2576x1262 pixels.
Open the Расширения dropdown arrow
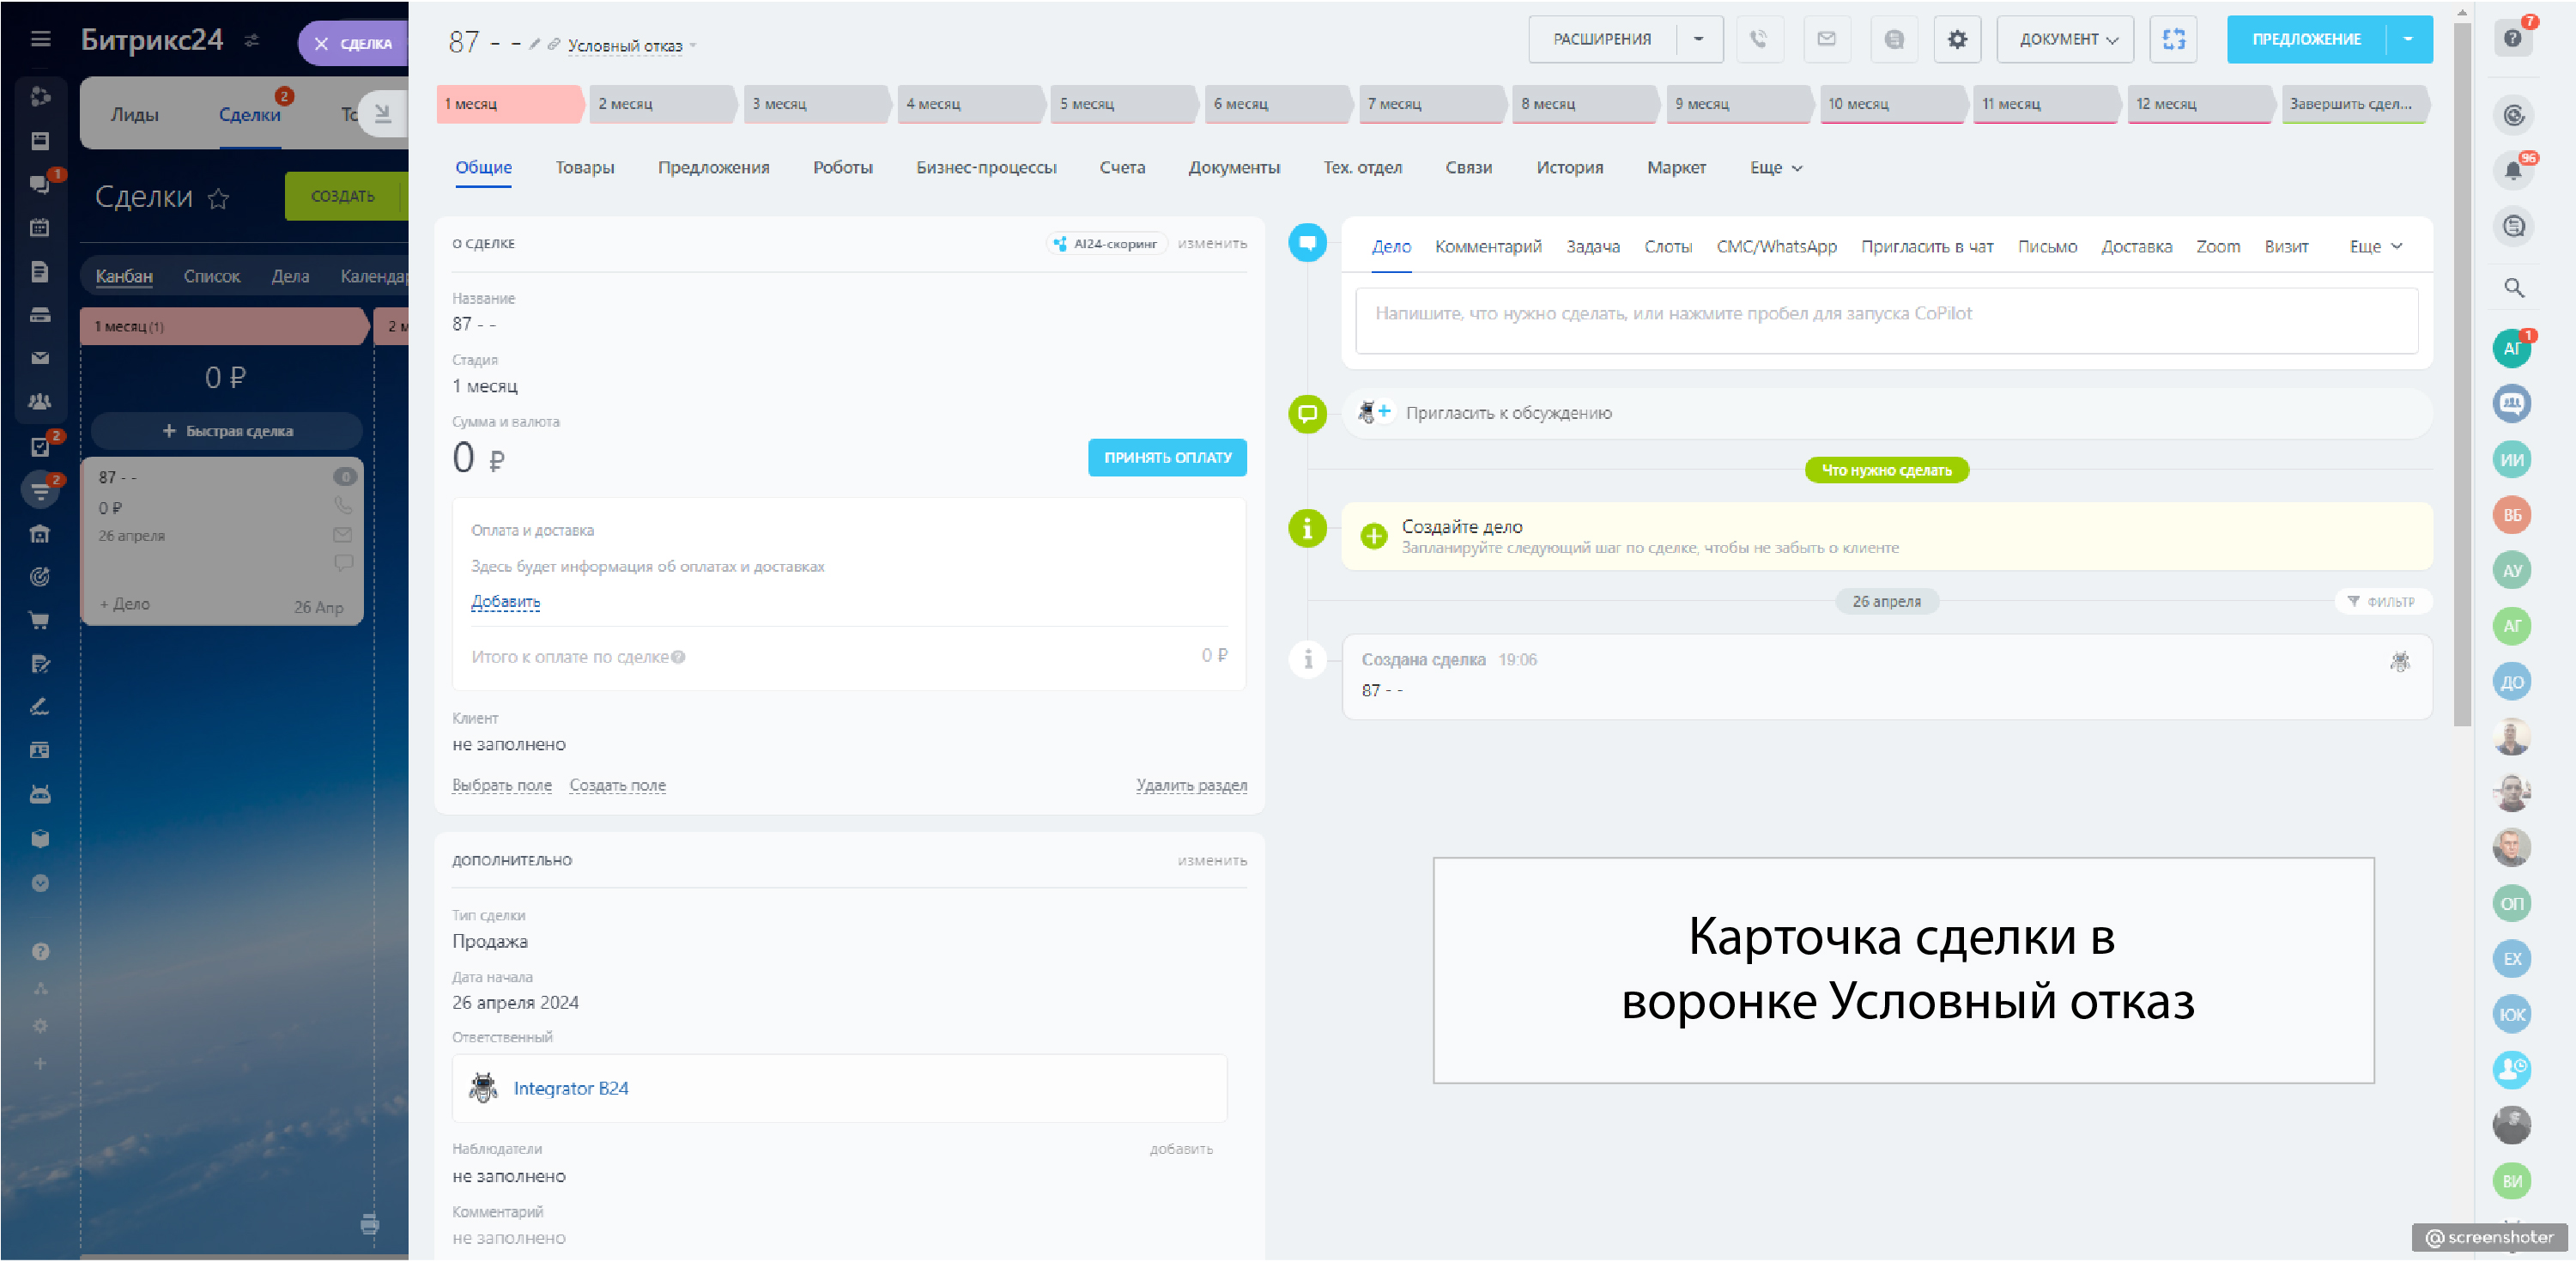click(1698, 40)
